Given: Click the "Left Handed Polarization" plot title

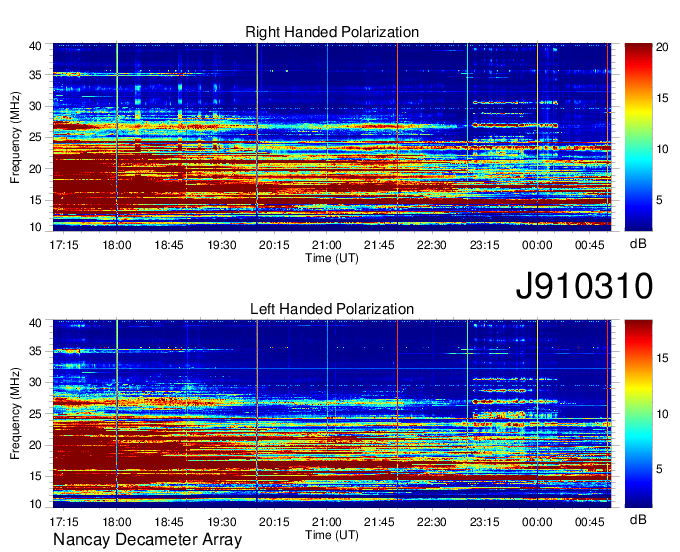Looking at the screenshot, I should click(332, 309).
